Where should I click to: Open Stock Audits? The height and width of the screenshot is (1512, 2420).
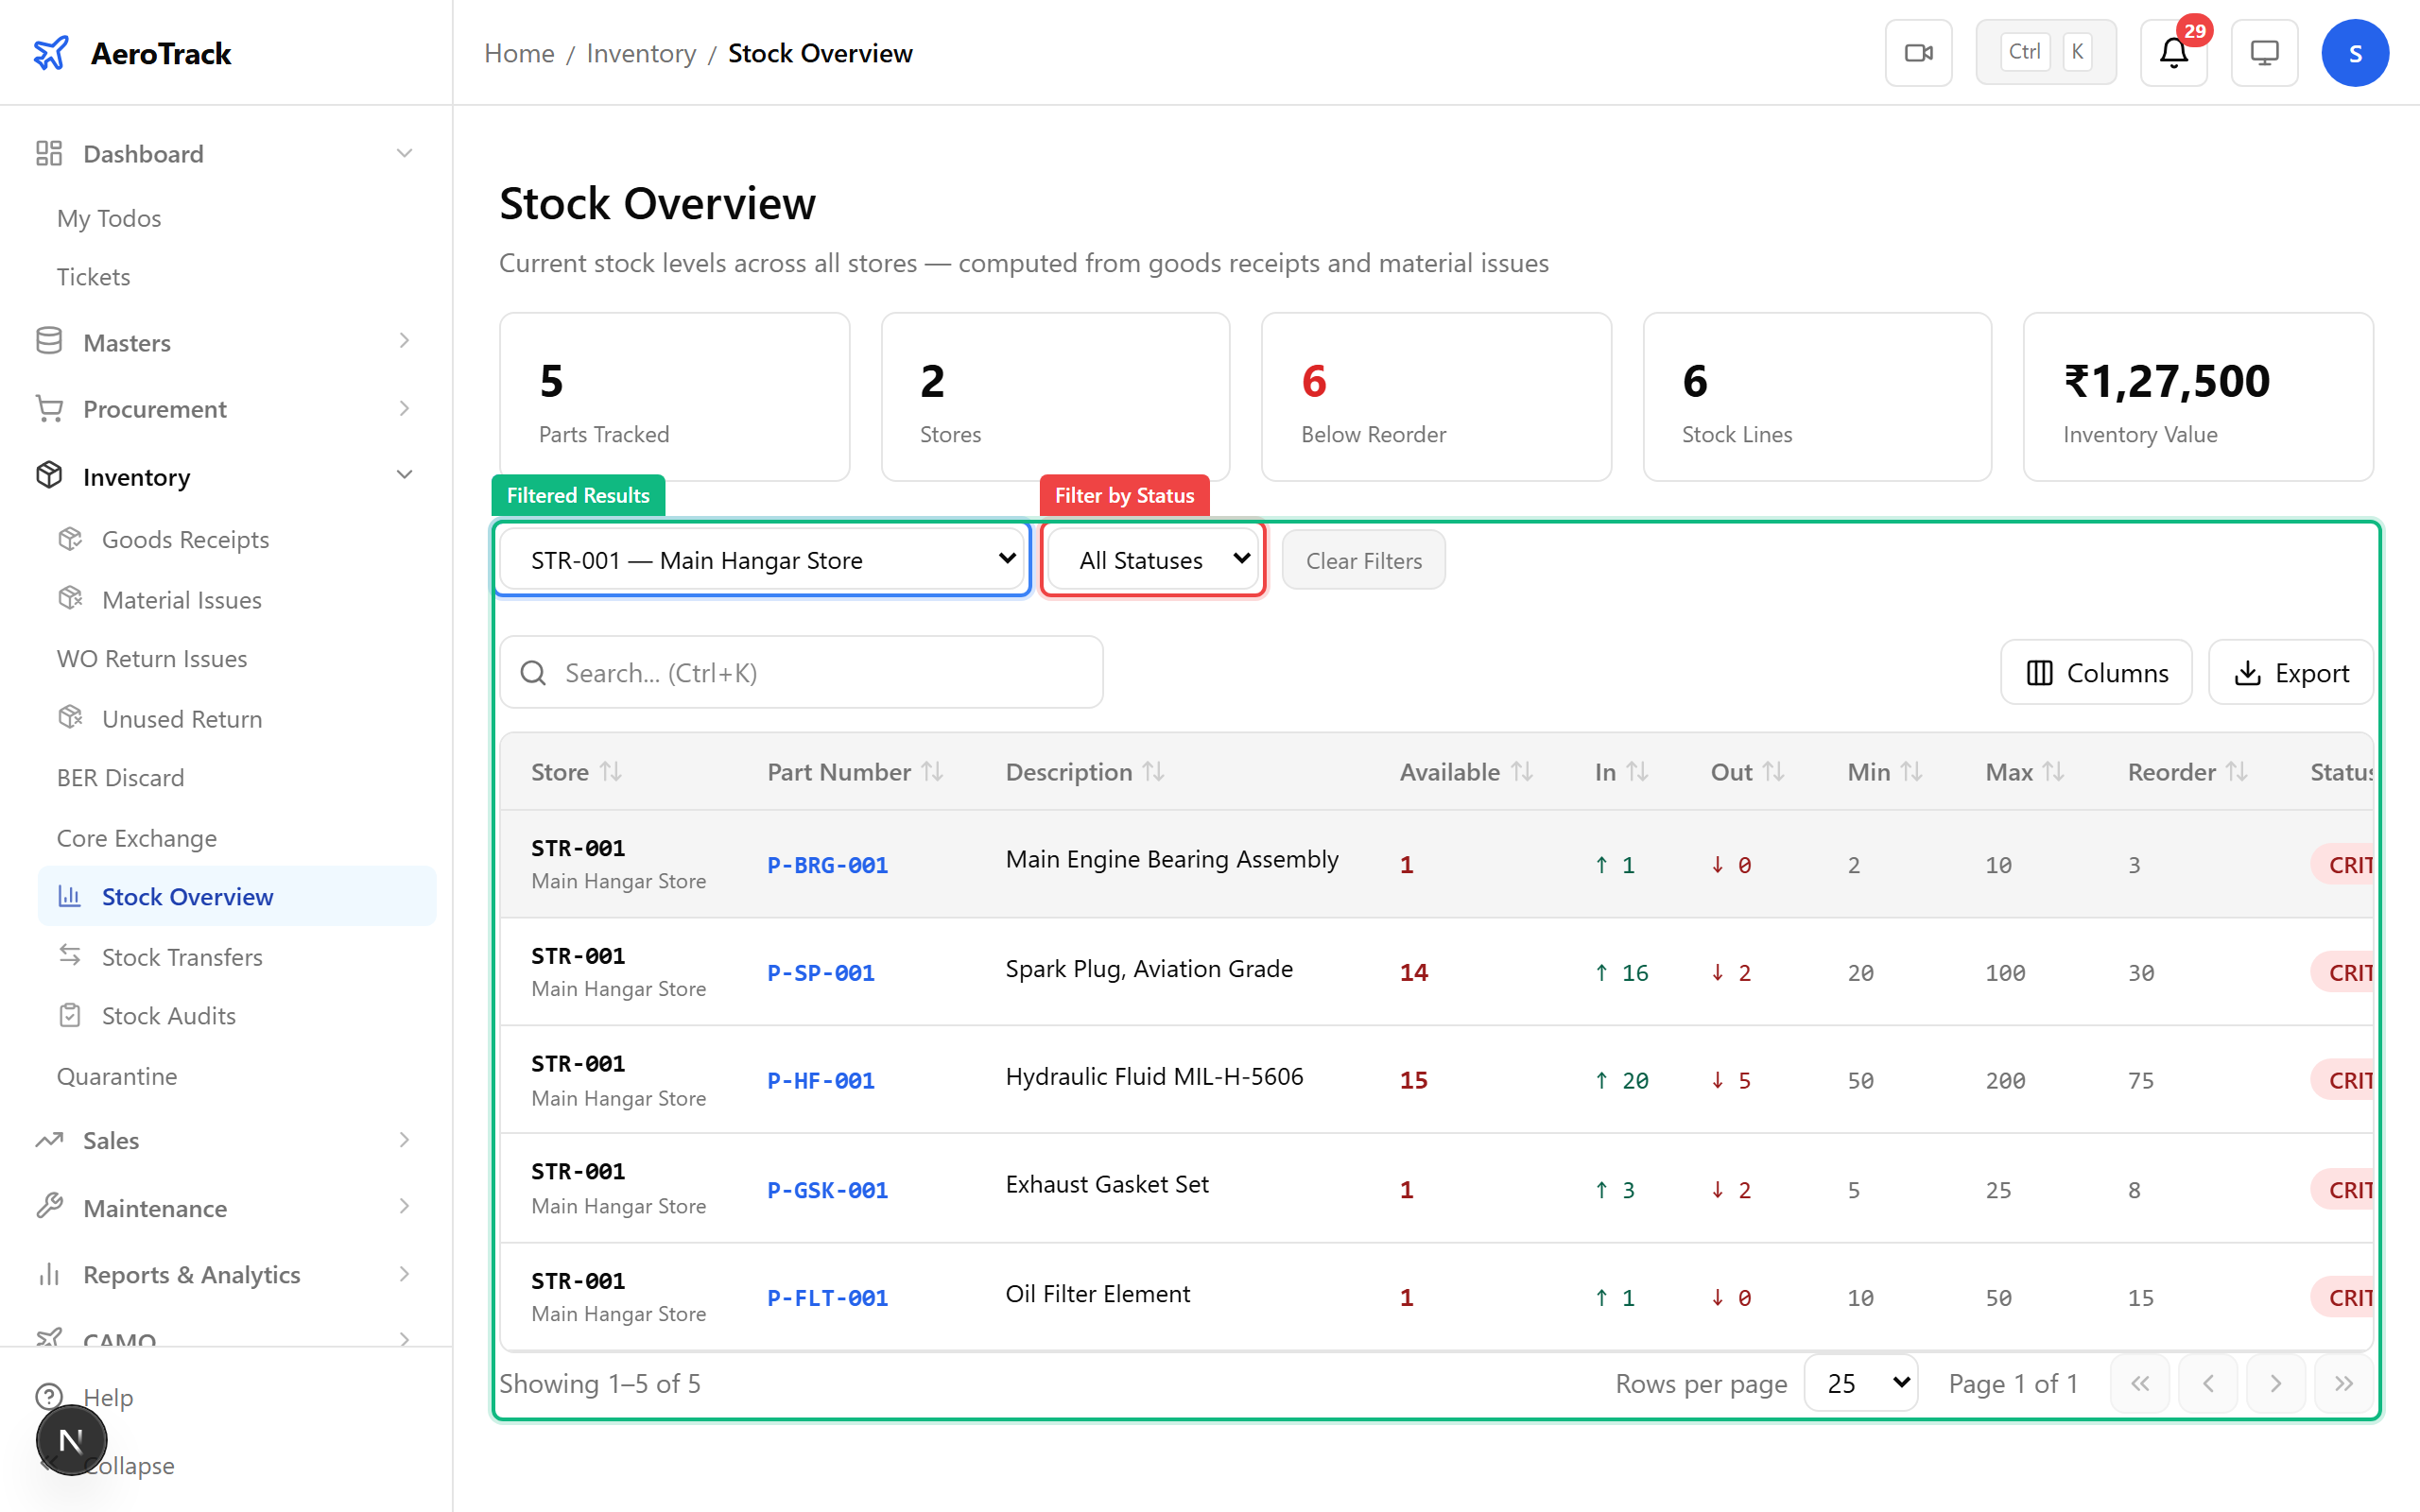(x=169, y=1015)
